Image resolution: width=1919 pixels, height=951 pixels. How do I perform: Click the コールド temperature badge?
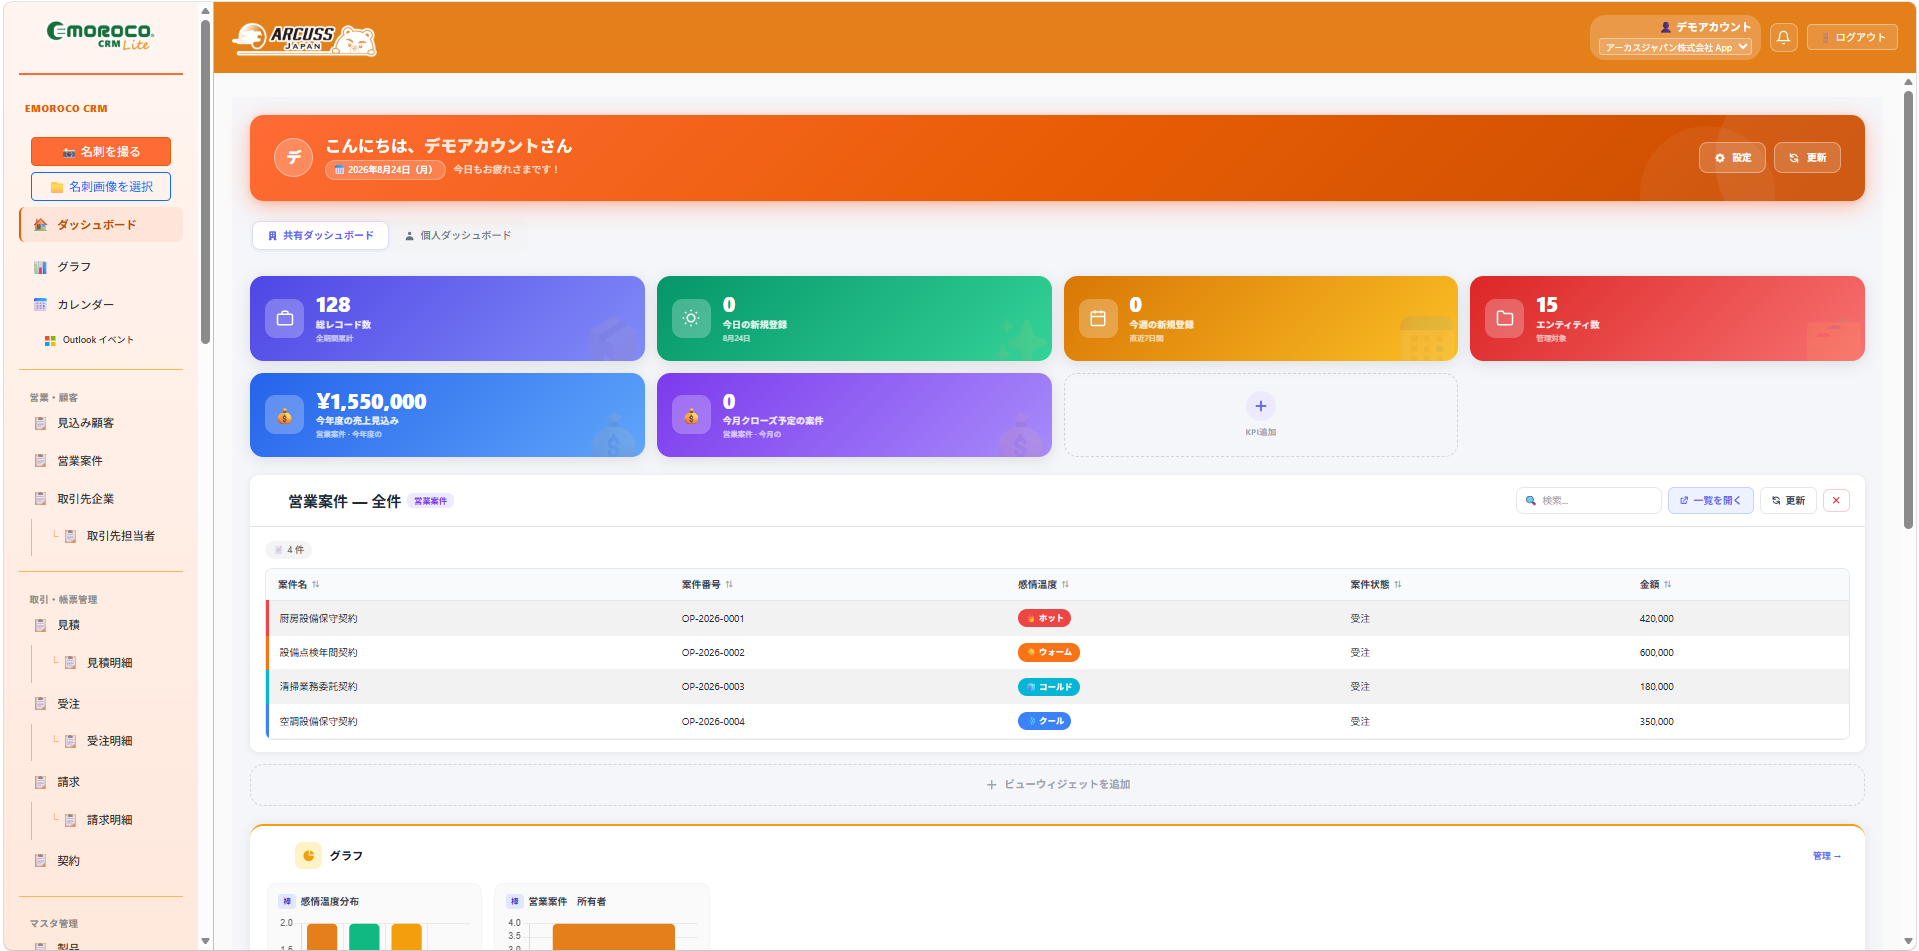[x=1048, y=687]
